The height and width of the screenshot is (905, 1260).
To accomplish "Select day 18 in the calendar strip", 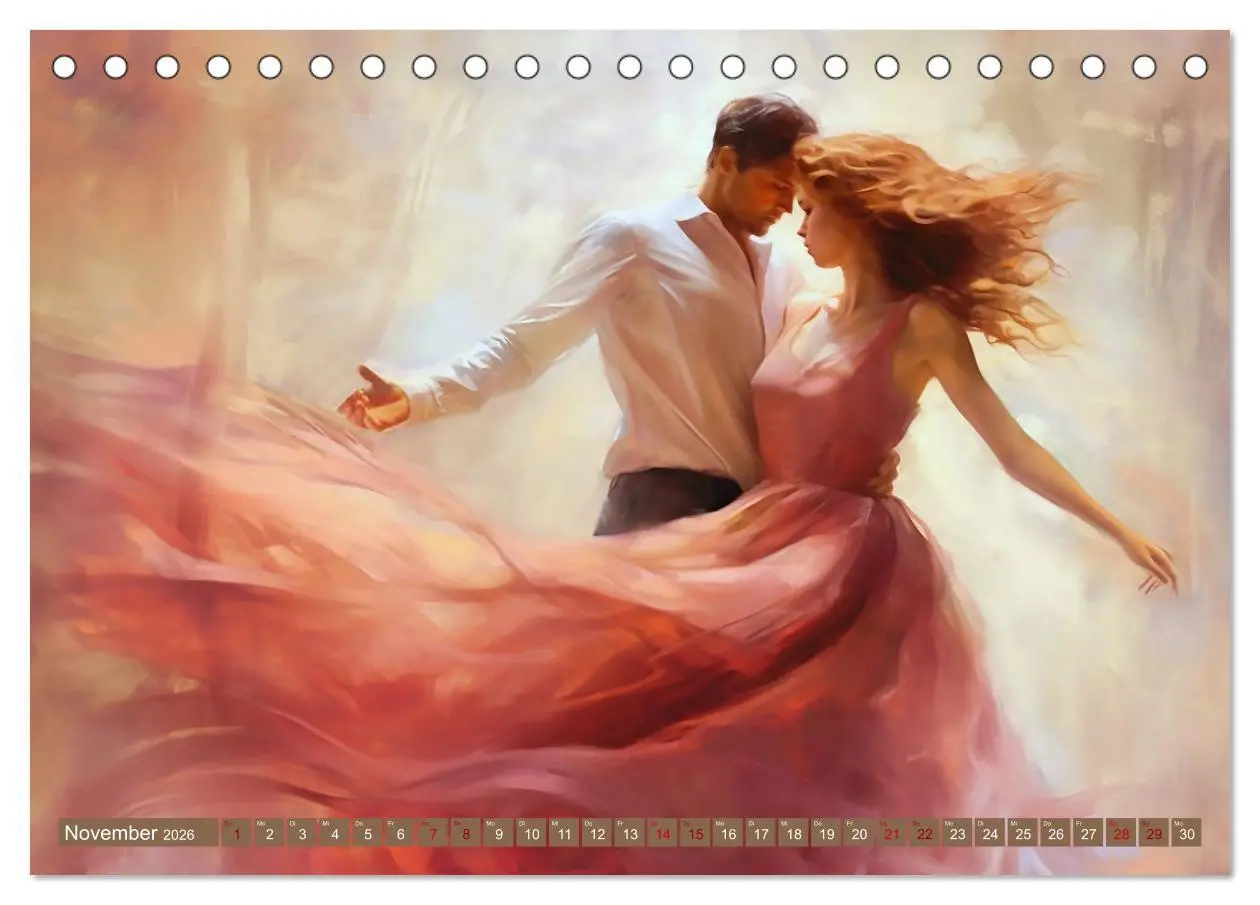I will click(793, 832).
